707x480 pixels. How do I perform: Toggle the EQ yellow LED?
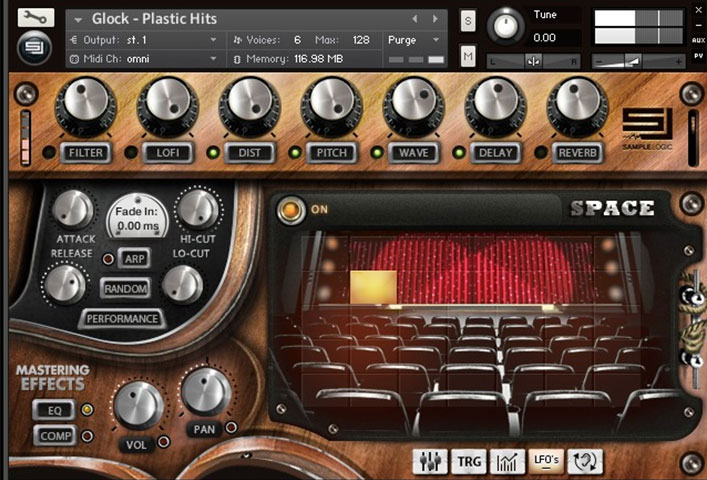click(x=87, y=410)
